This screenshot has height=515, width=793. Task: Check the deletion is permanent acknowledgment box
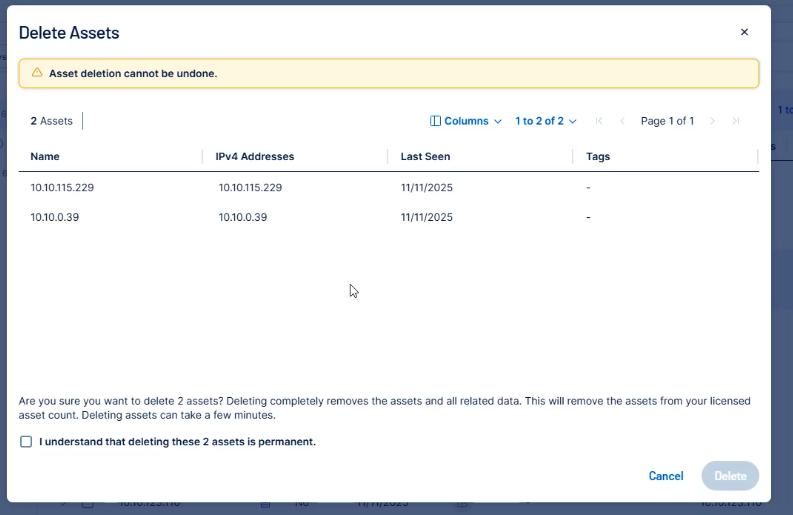click(26, 441)
